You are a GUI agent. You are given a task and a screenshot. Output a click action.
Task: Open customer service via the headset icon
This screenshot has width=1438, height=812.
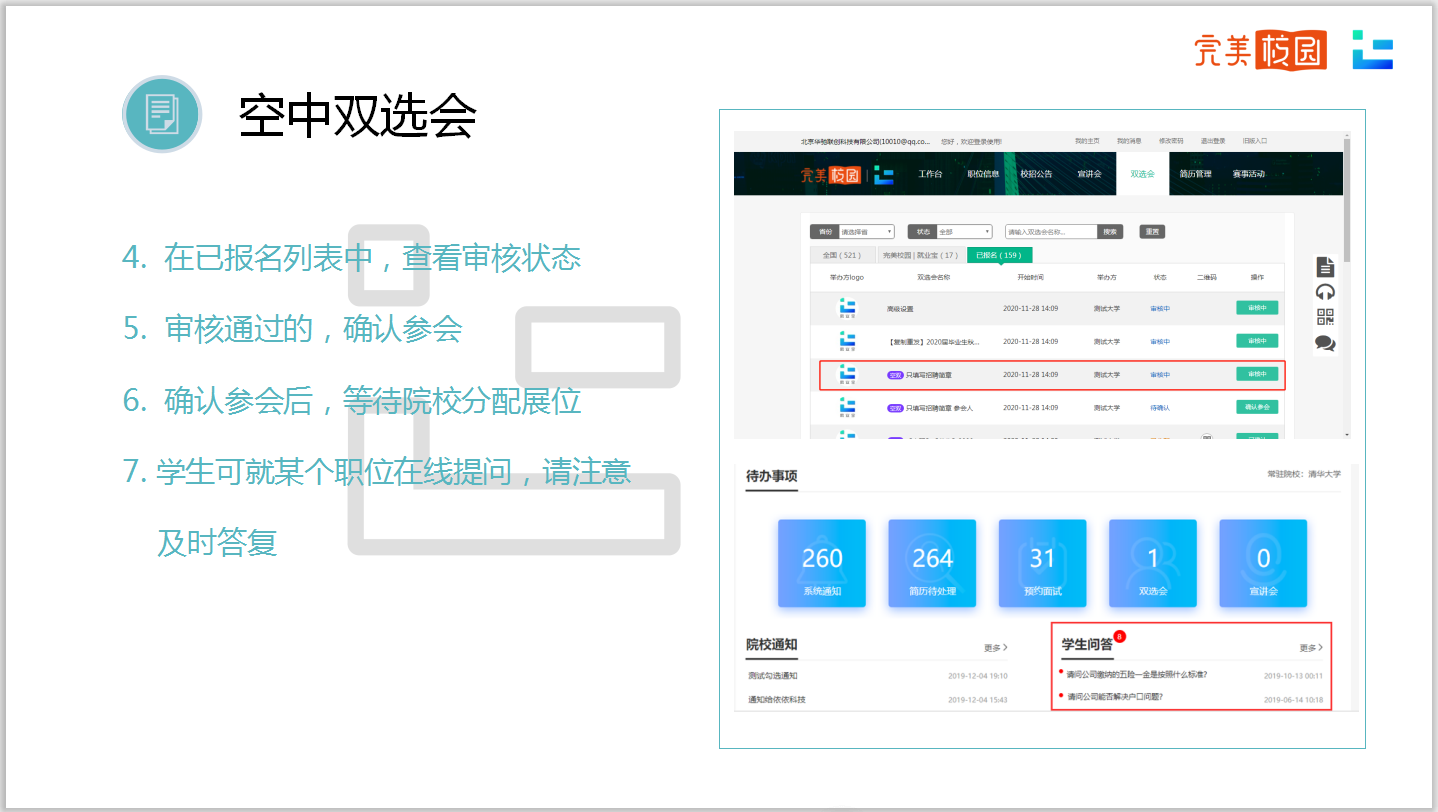(x=1325, y=292)
